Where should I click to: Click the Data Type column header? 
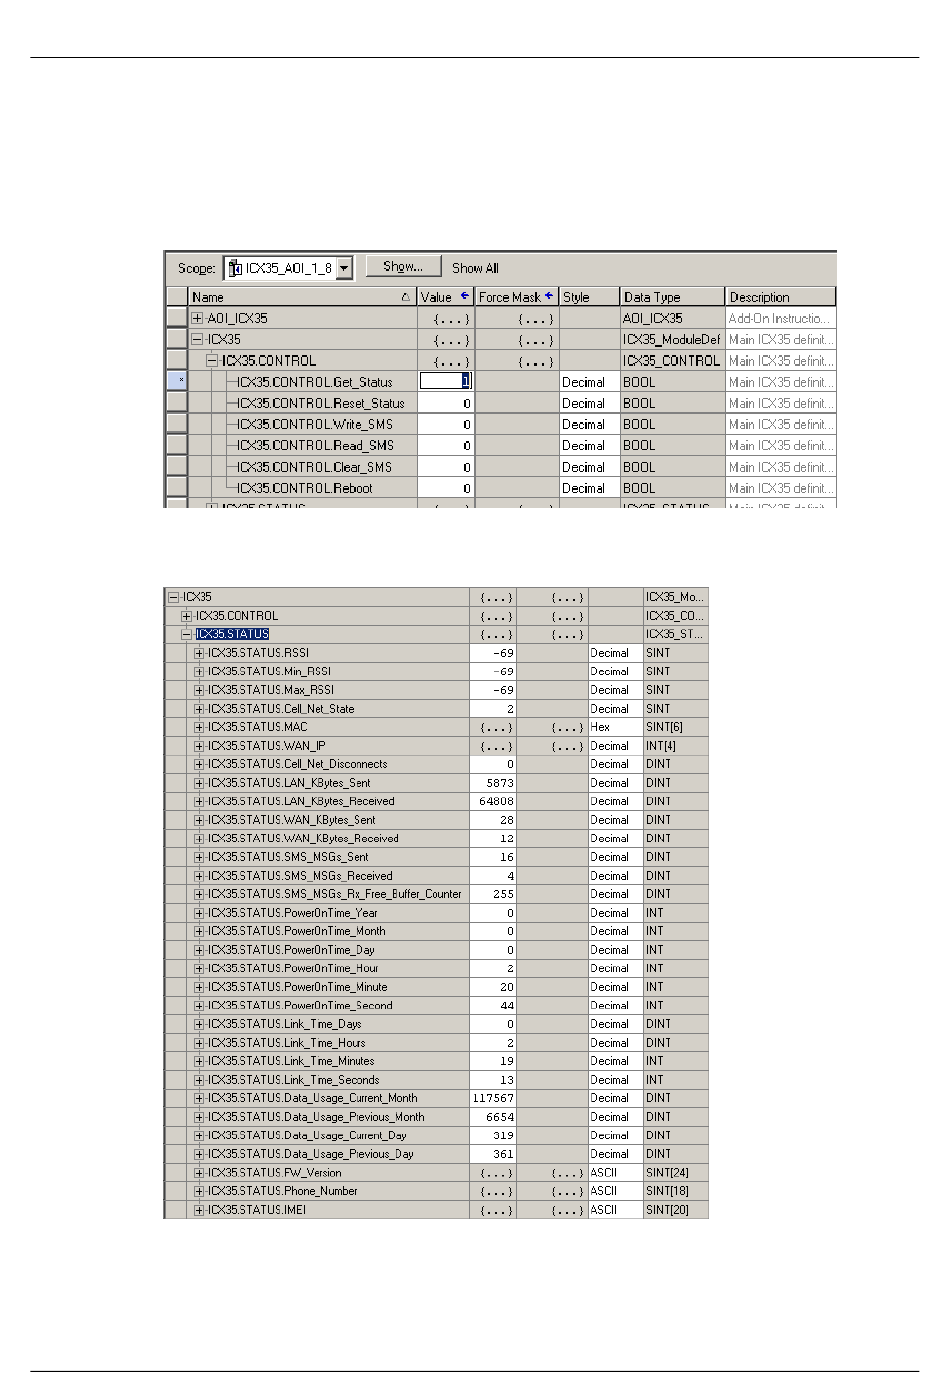672,297
